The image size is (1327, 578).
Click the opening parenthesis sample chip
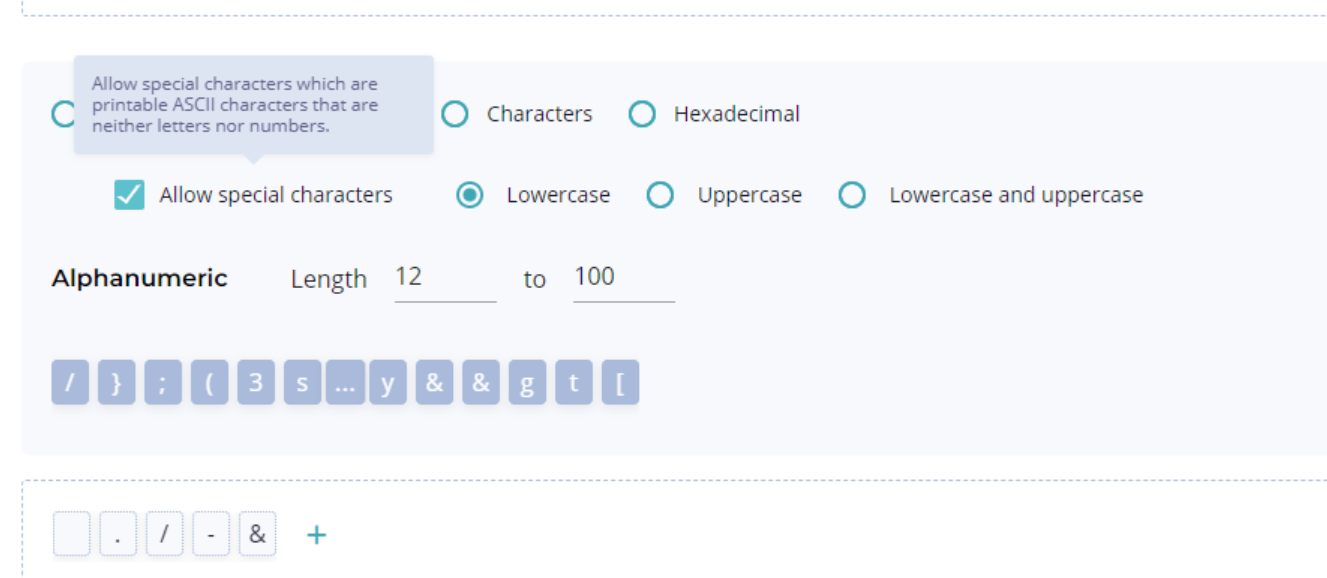click(209, 385)
